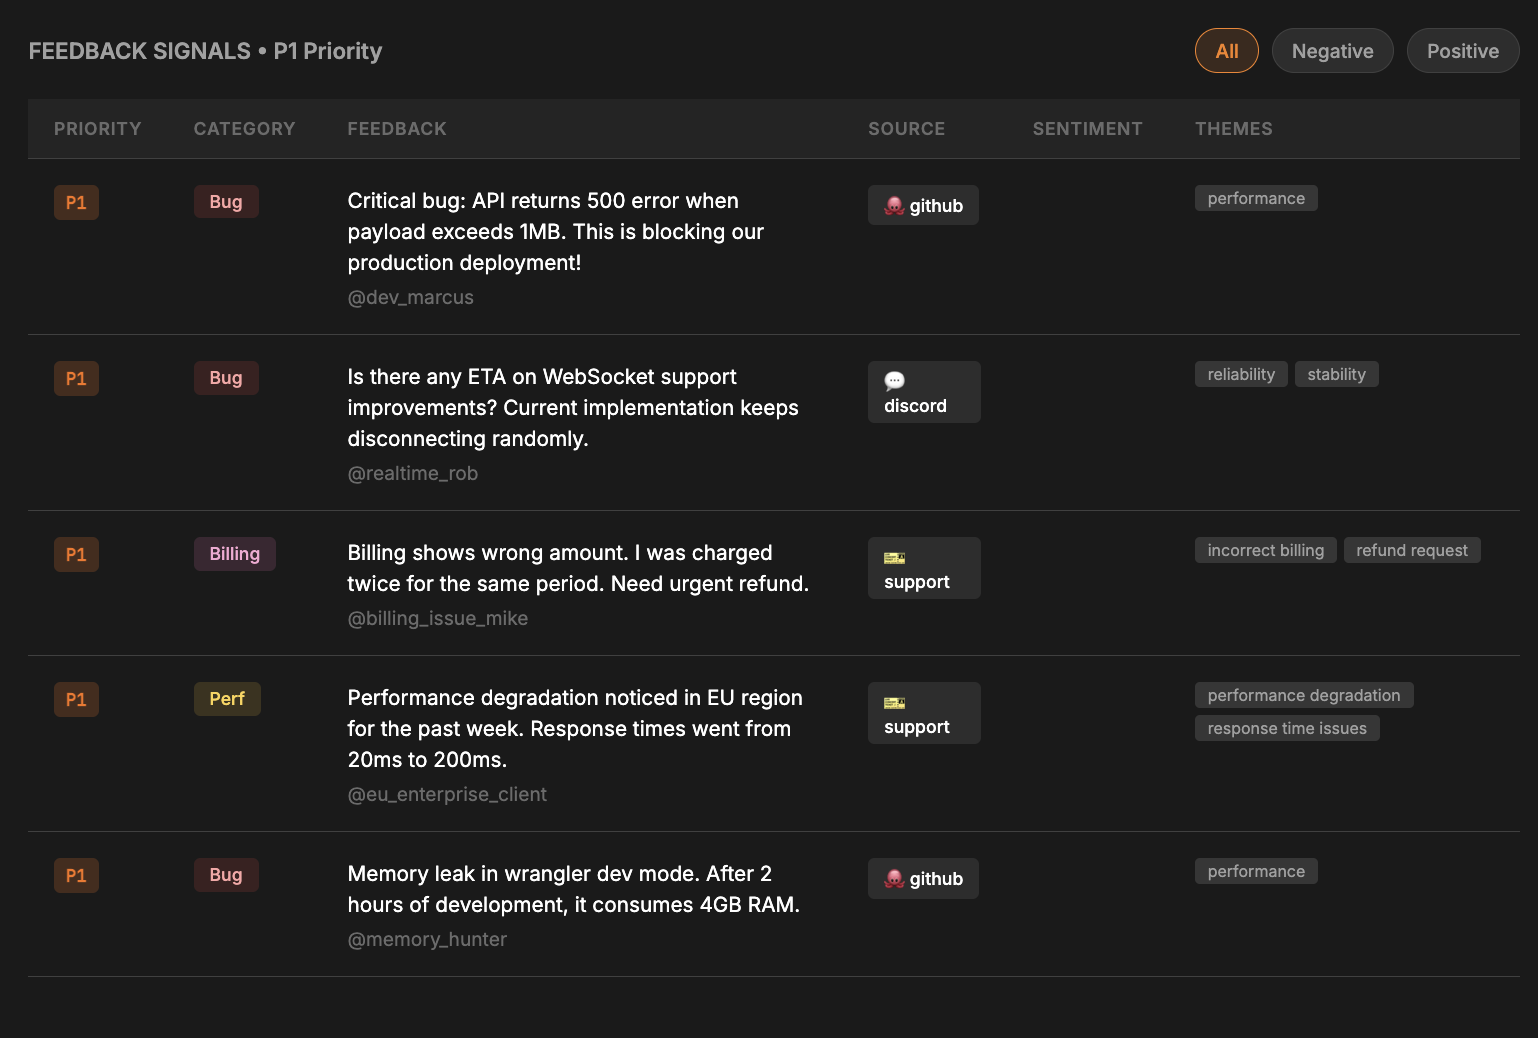The height and width of the screenshot is (1038, 1538).
Task: Click the discord speech bubble icon
Action: coord(894,381)
